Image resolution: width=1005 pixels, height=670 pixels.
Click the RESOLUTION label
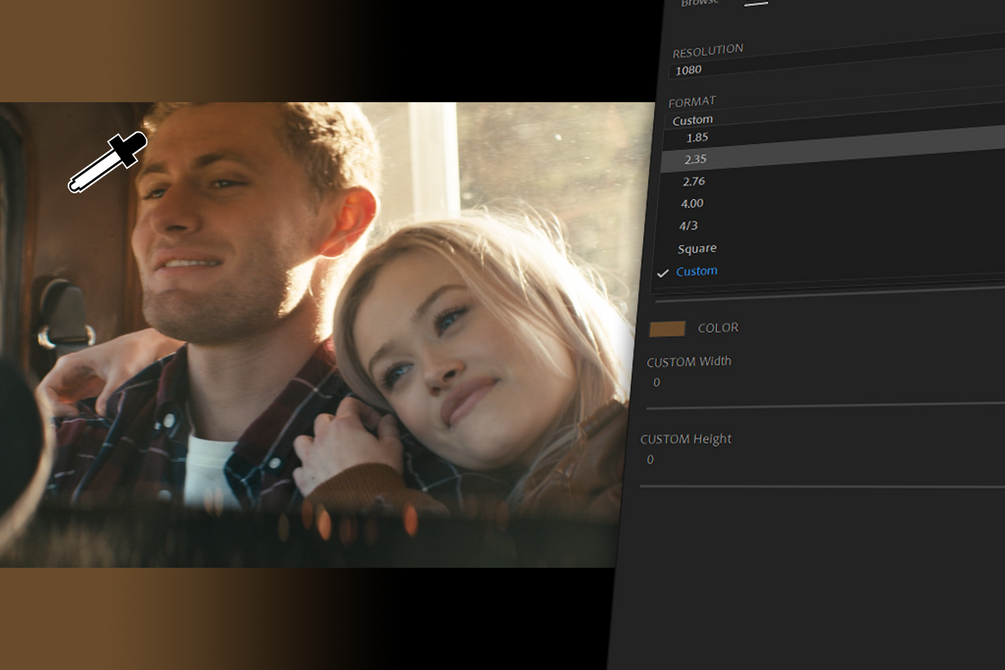708,51
